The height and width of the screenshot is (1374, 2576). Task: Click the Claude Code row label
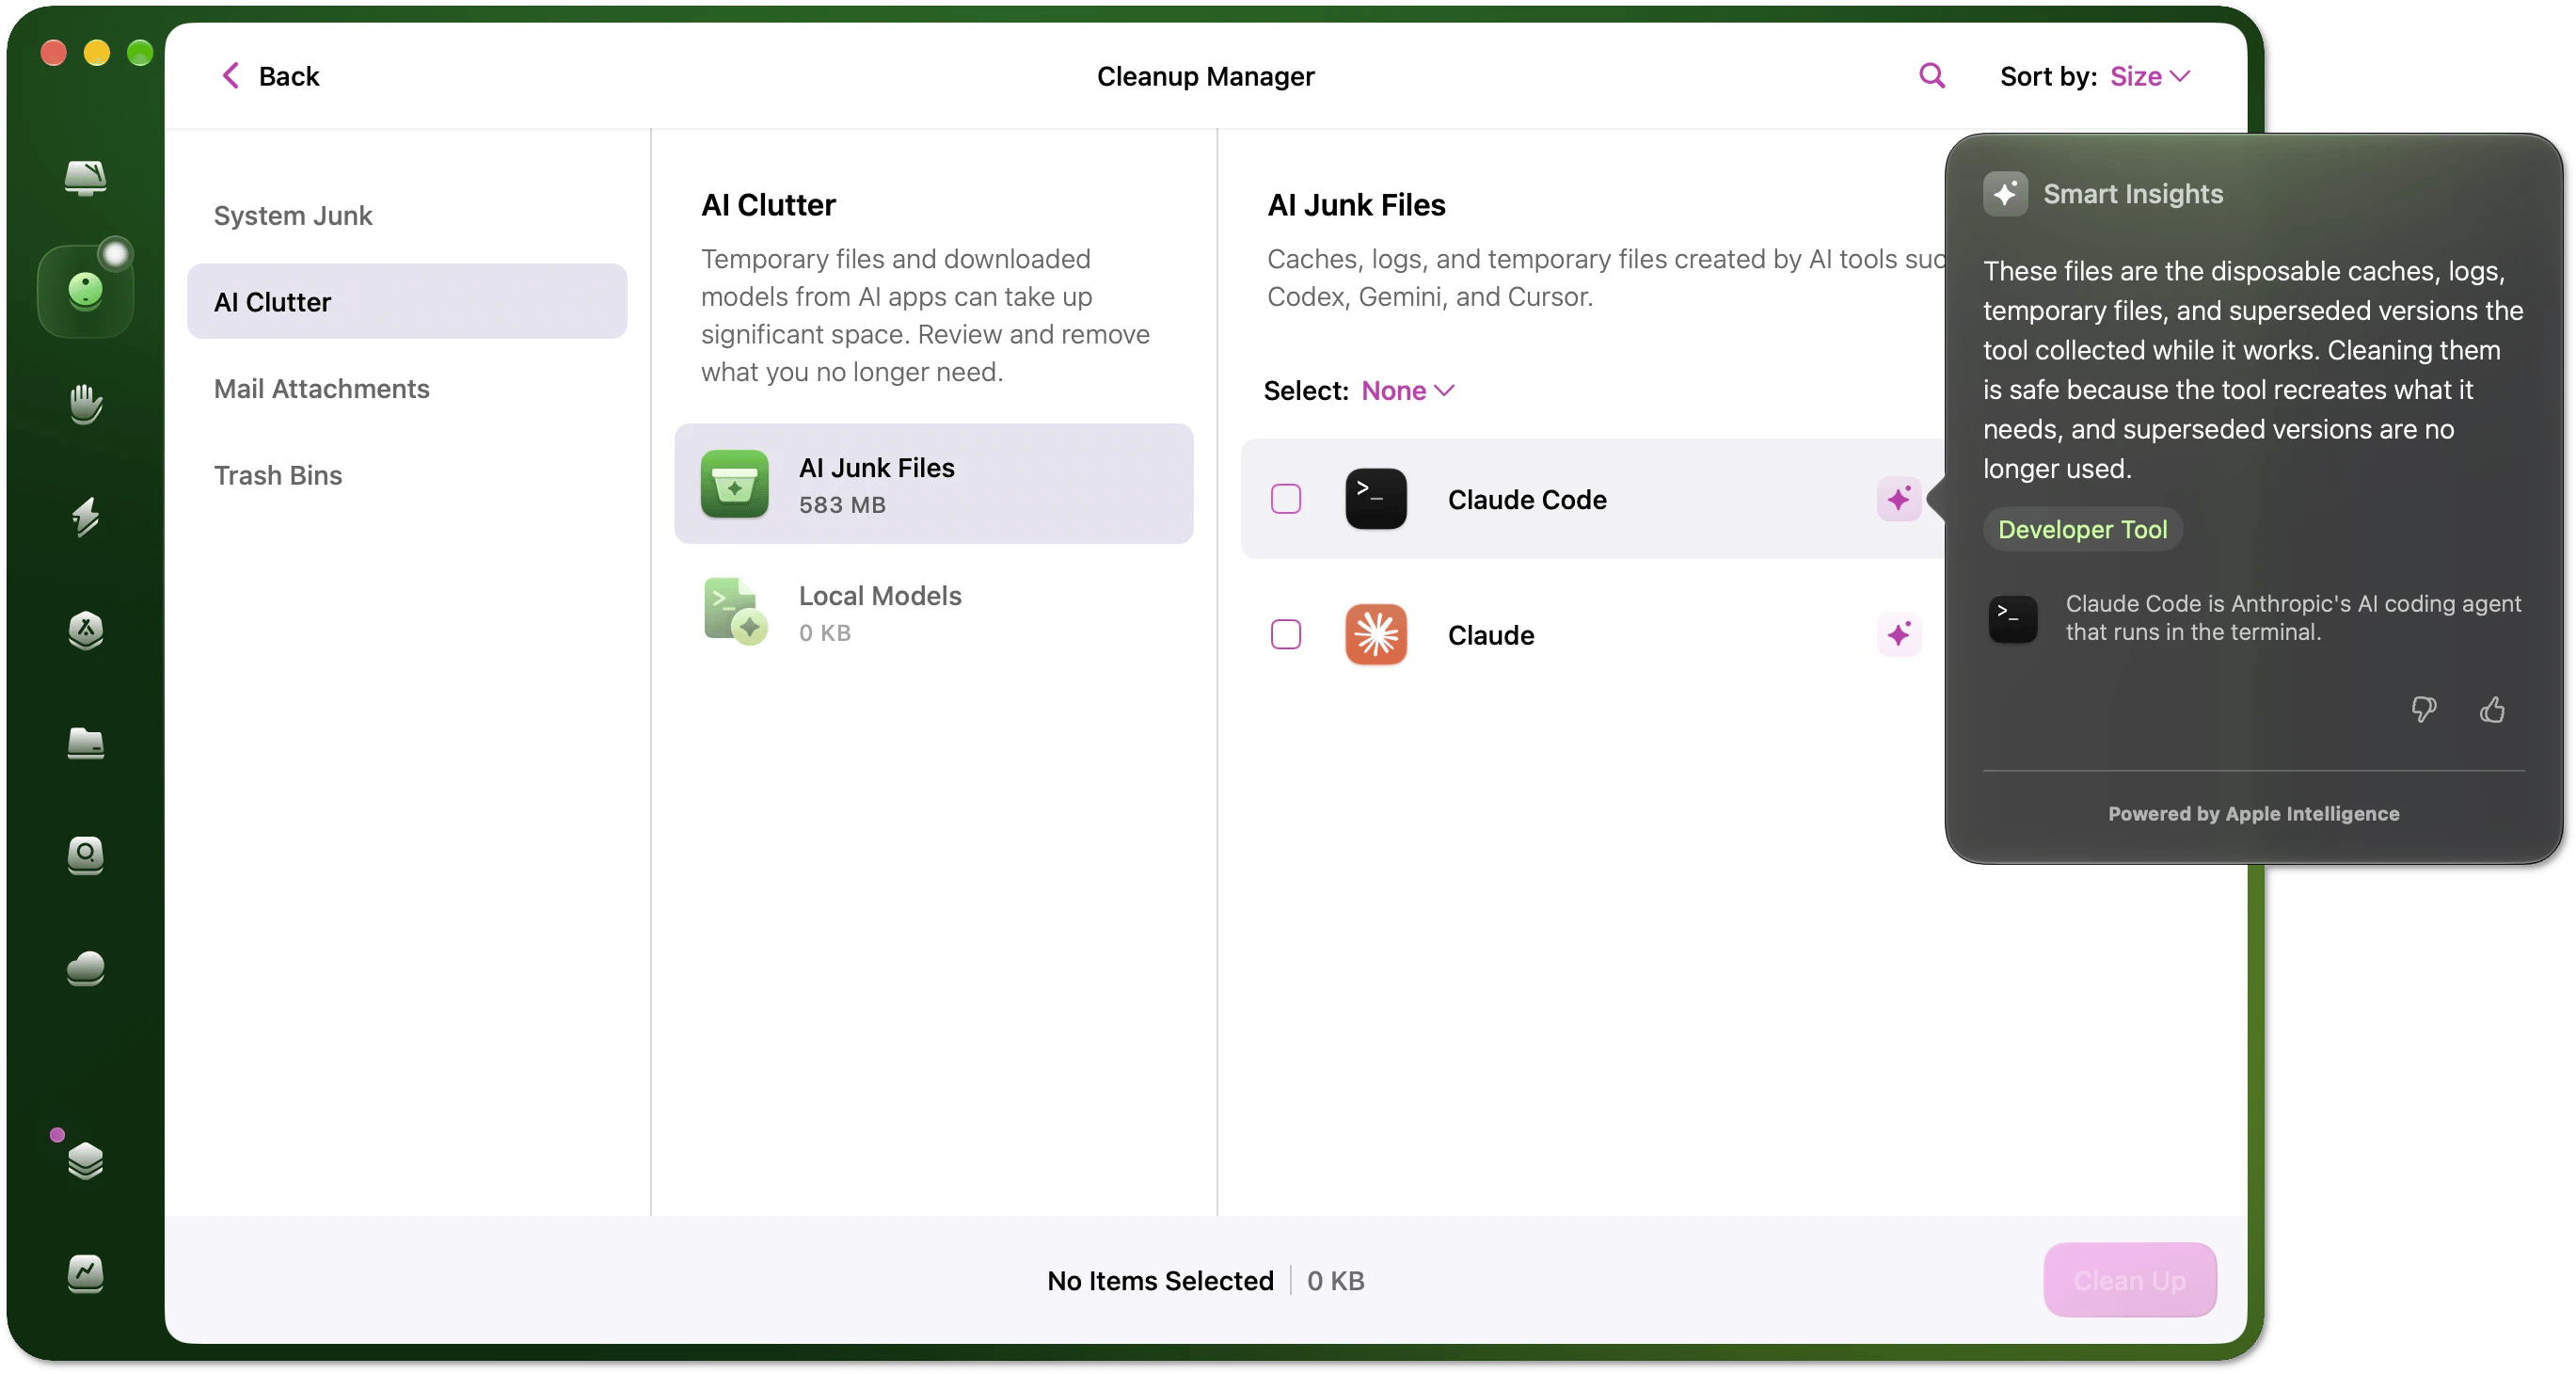(1526, 499)
